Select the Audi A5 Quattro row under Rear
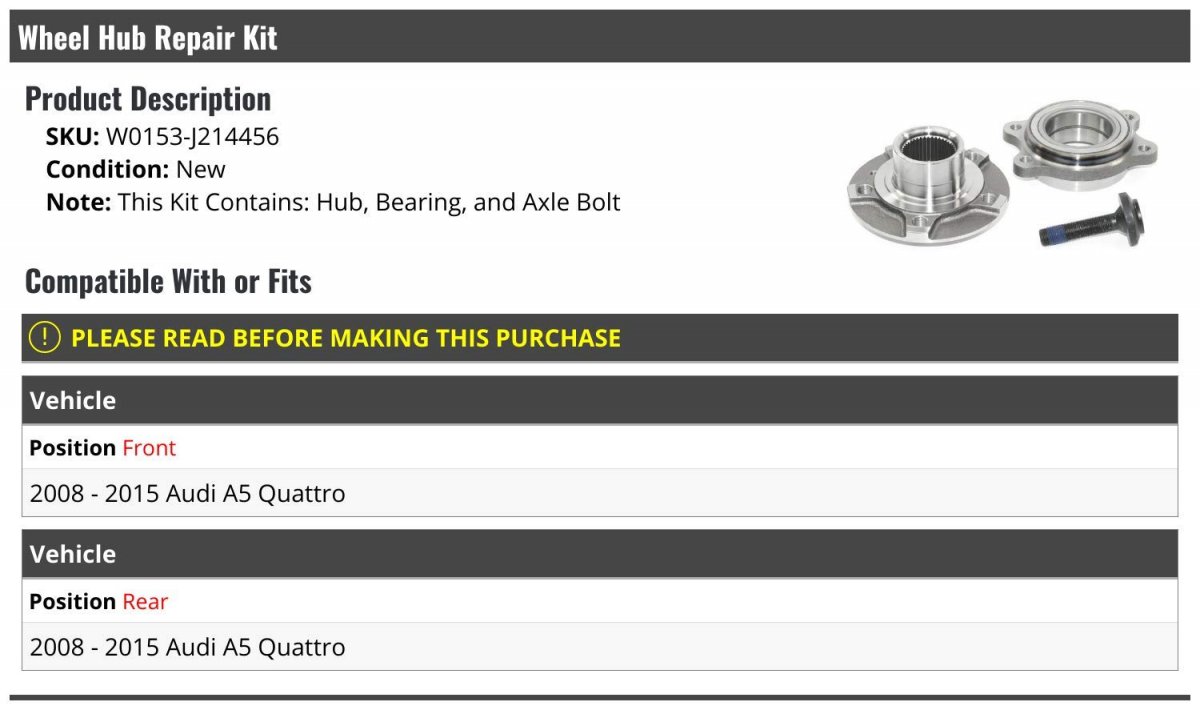The height and width of the screenshot is (710, 1200). pos(187,647)
